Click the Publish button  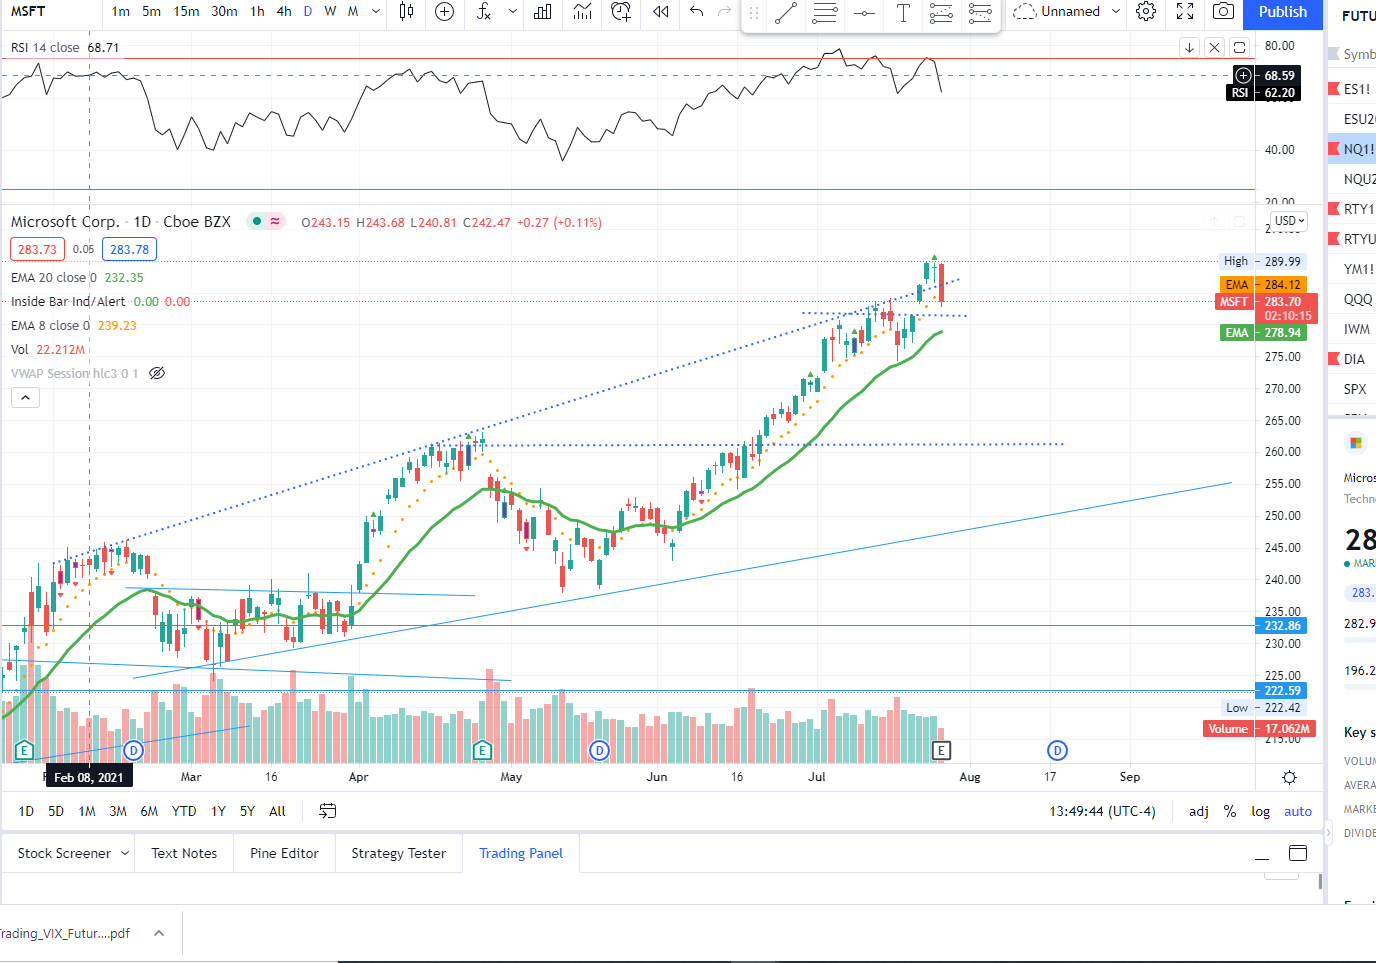(x=1283, y=12)
